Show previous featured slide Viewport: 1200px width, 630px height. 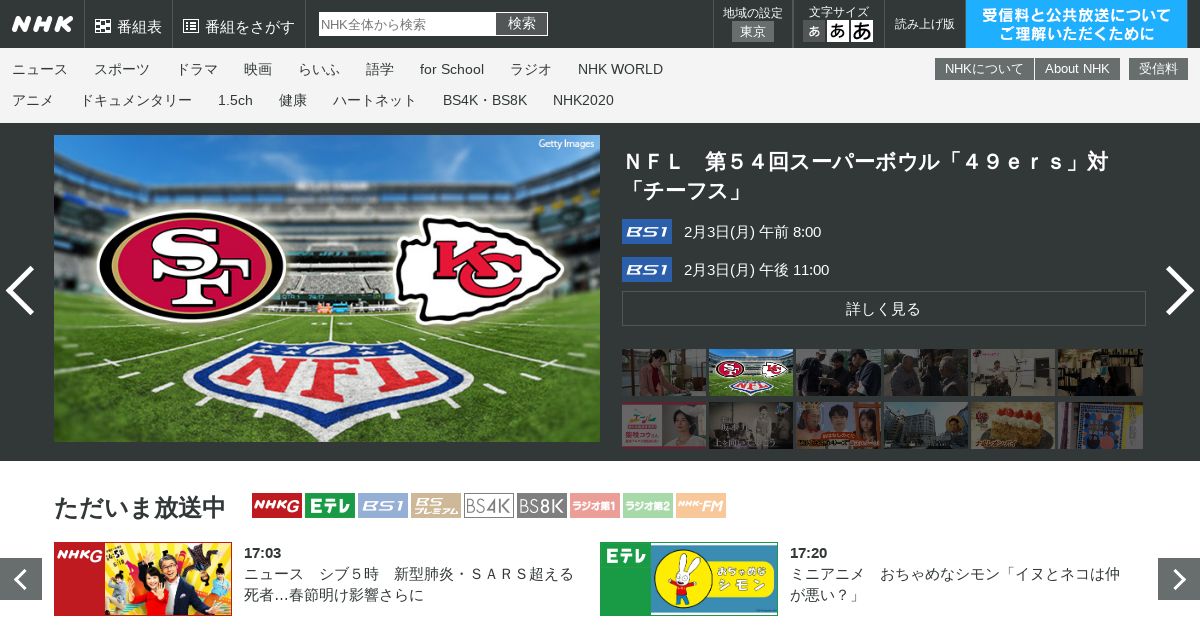coord(20,291)
